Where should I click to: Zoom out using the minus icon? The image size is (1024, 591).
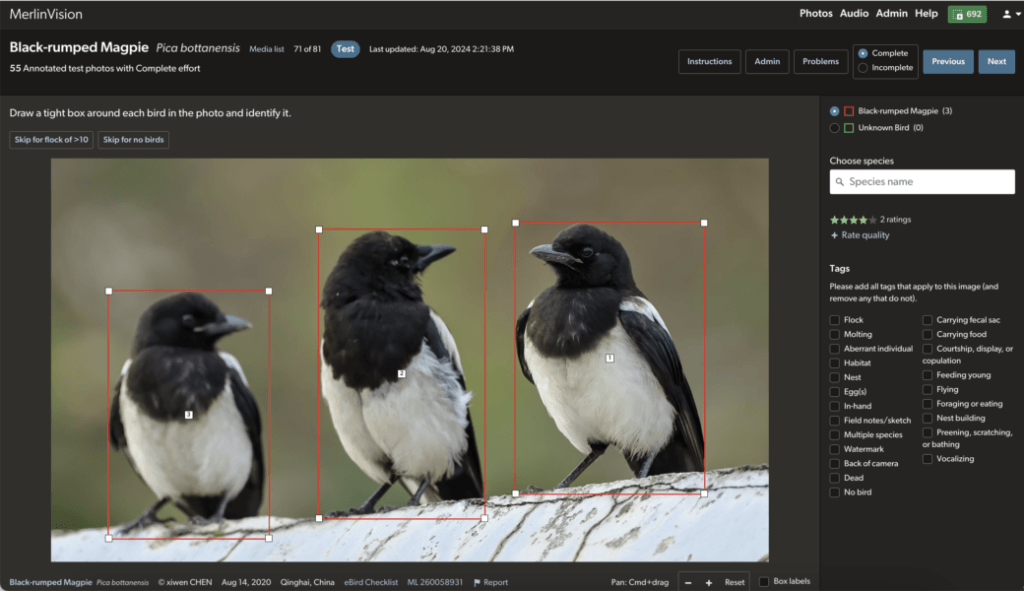(687, 582)
